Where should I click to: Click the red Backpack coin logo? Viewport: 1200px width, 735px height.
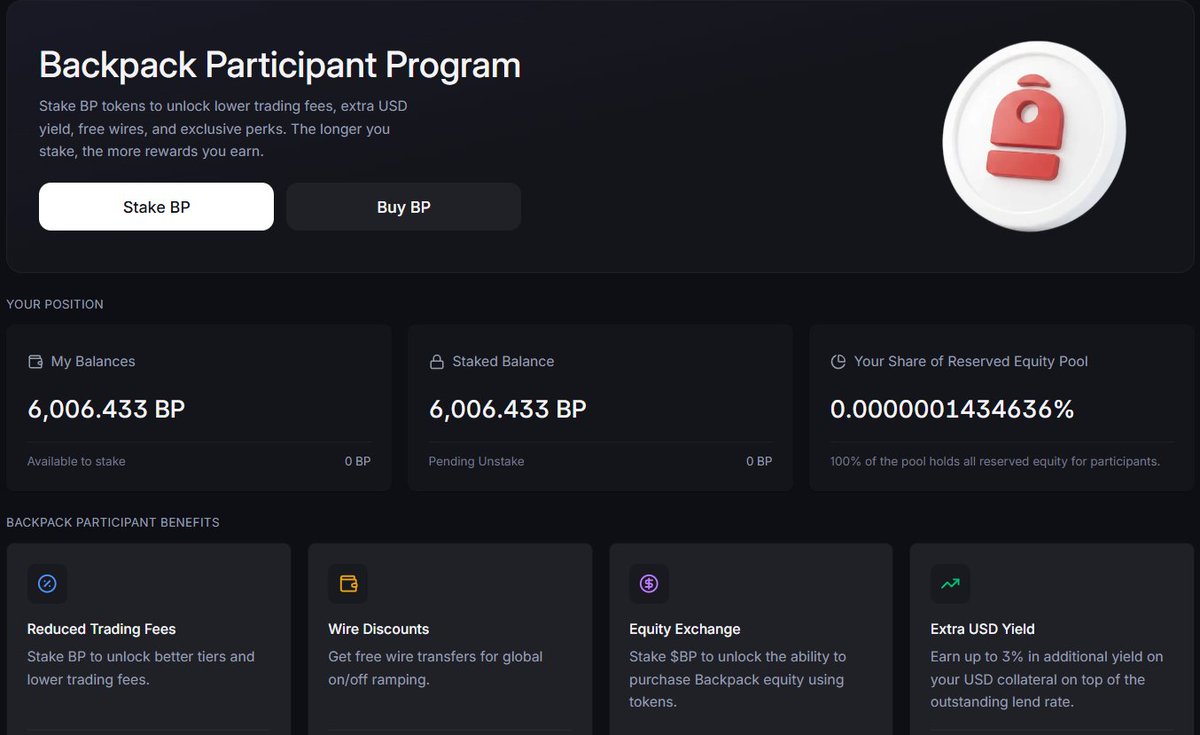1034,136
